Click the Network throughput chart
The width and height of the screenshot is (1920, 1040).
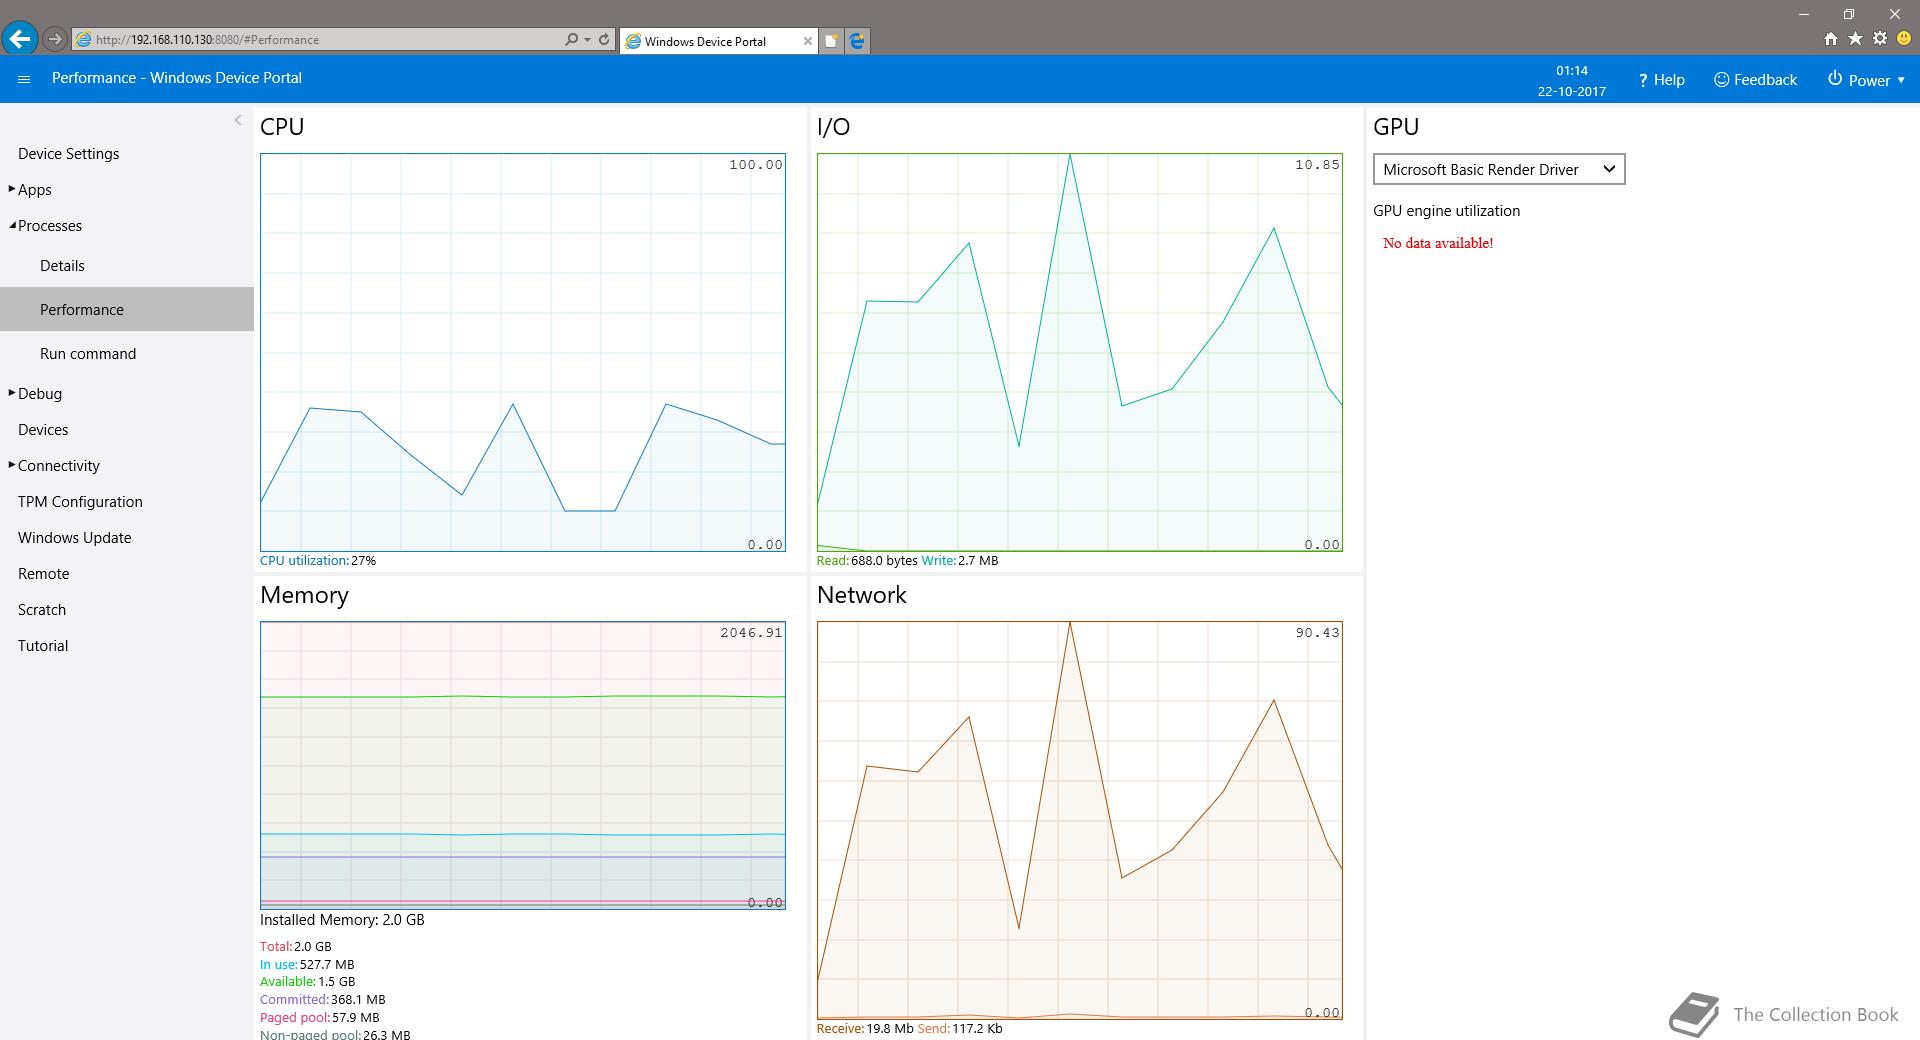(1079, 820)
